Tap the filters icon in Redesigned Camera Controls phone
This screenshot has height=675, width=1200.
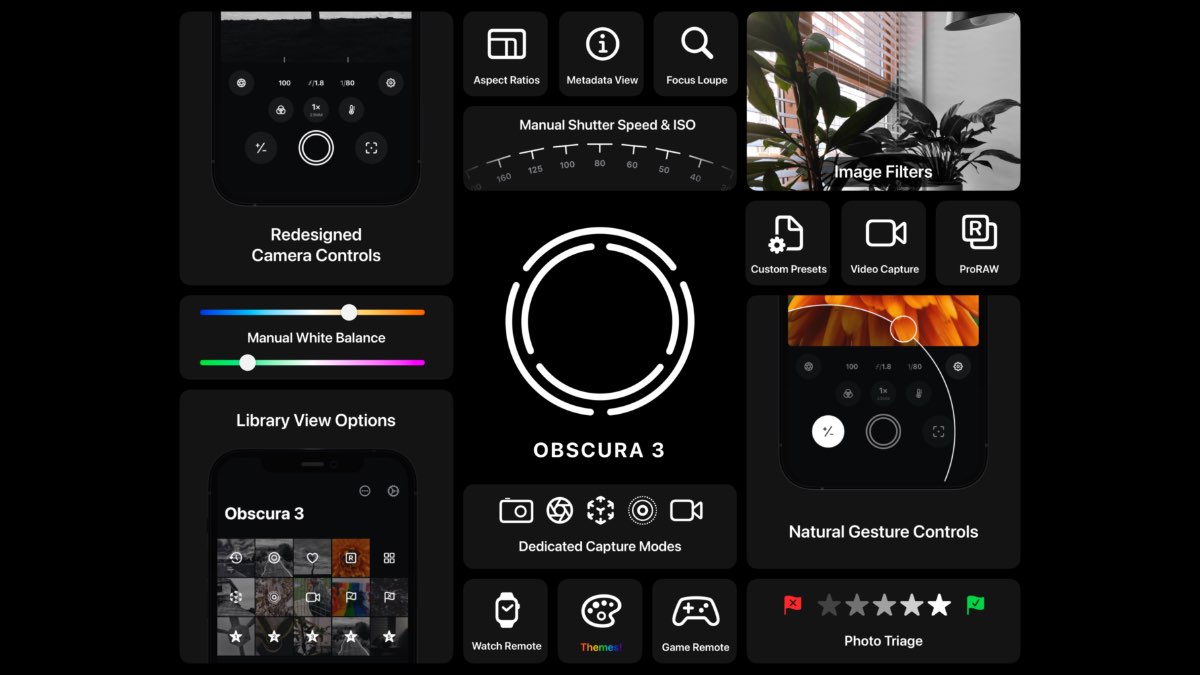pyautogui.click(x=281, y=110)
